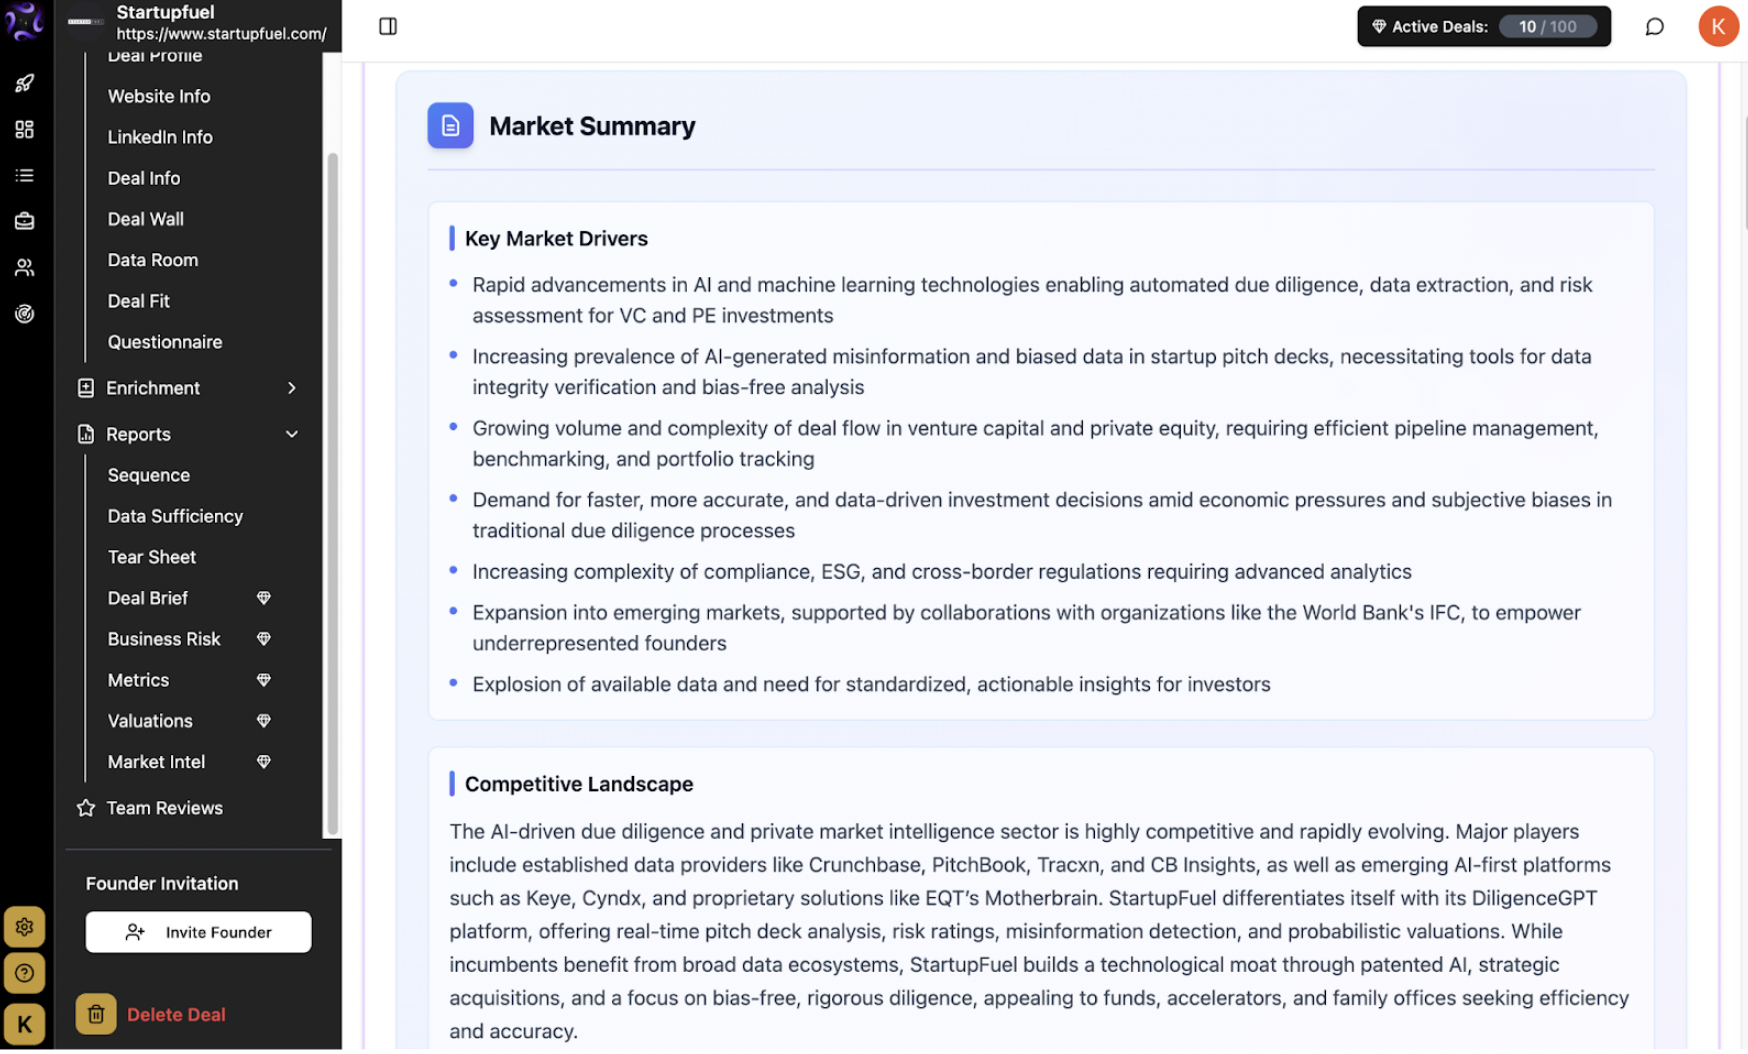Open the Market Intel report
1748x1054 pixels.
point(156,762)
